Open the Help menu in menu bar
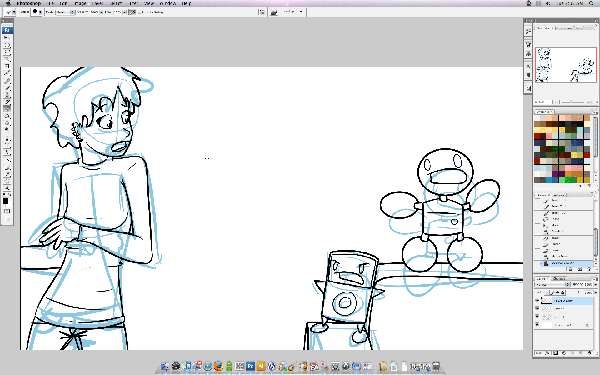The width and height of the screenshot is (600, 375). click(186, 3)
